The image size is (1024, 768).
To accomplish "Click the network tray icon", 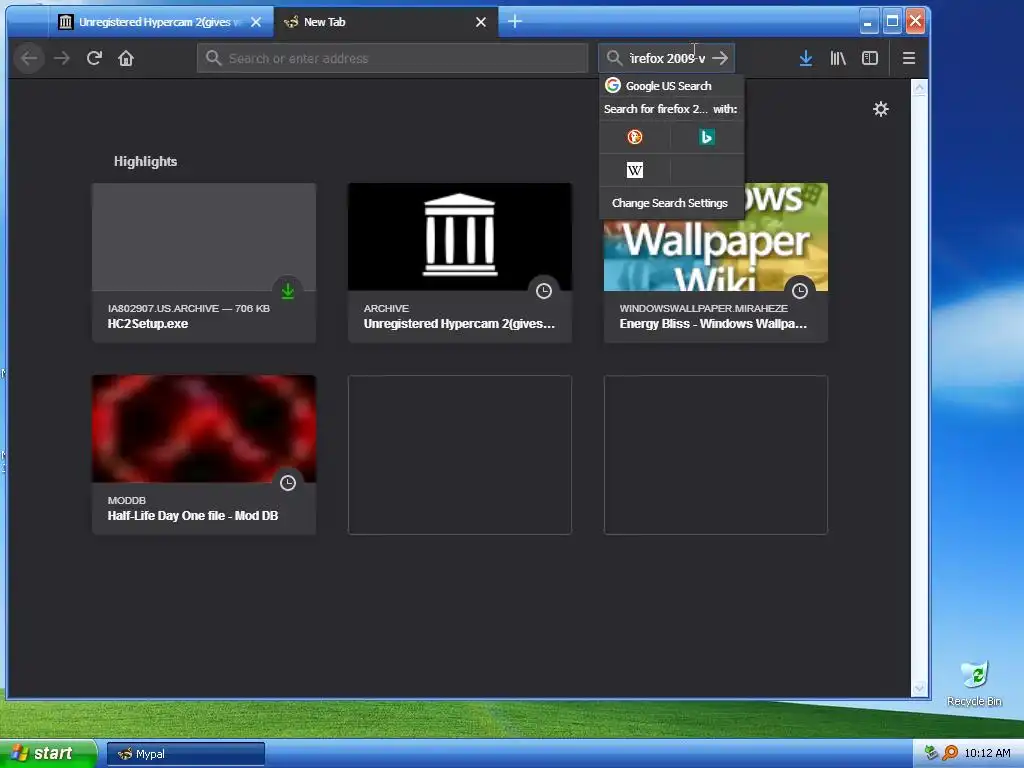I will click(x=932, y=753).
